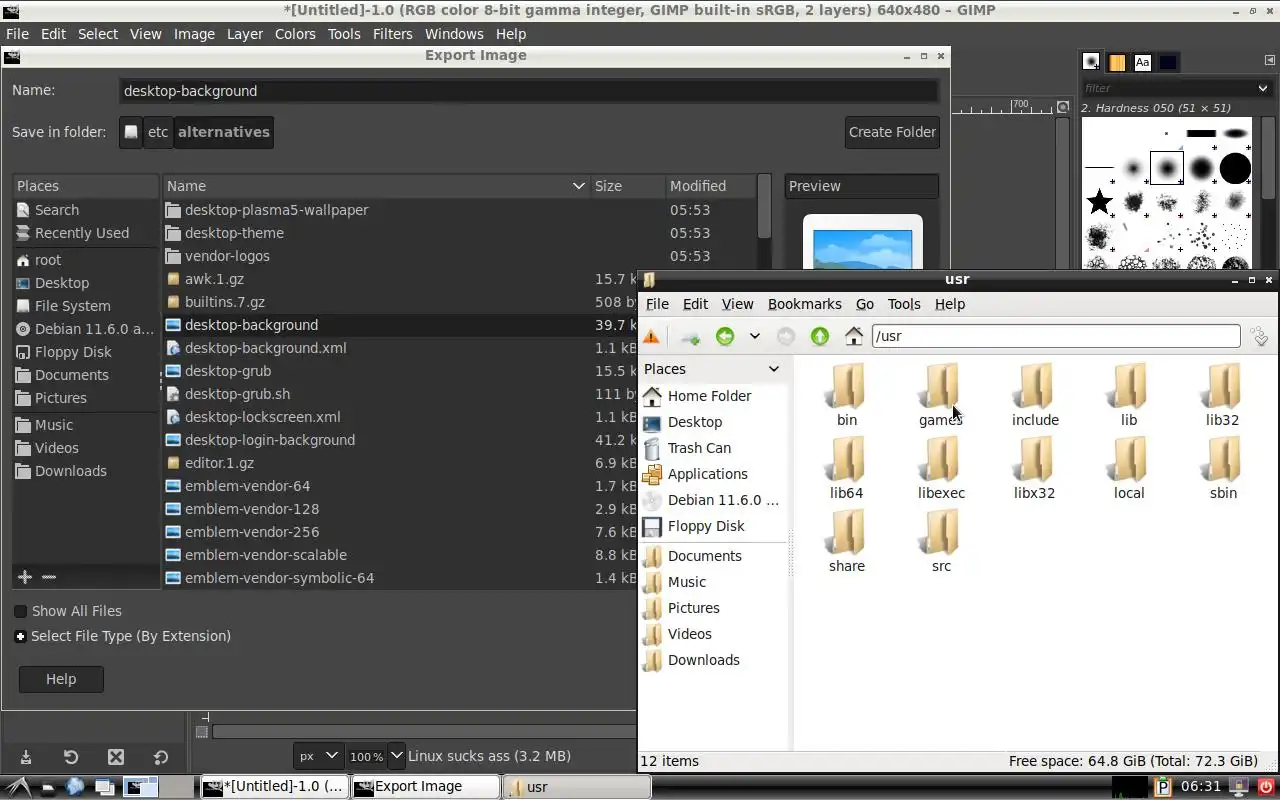The height and width of the screenshot is (800, 1280).
Task: Go back with green left arrow
Action: [x=725, y=337]
